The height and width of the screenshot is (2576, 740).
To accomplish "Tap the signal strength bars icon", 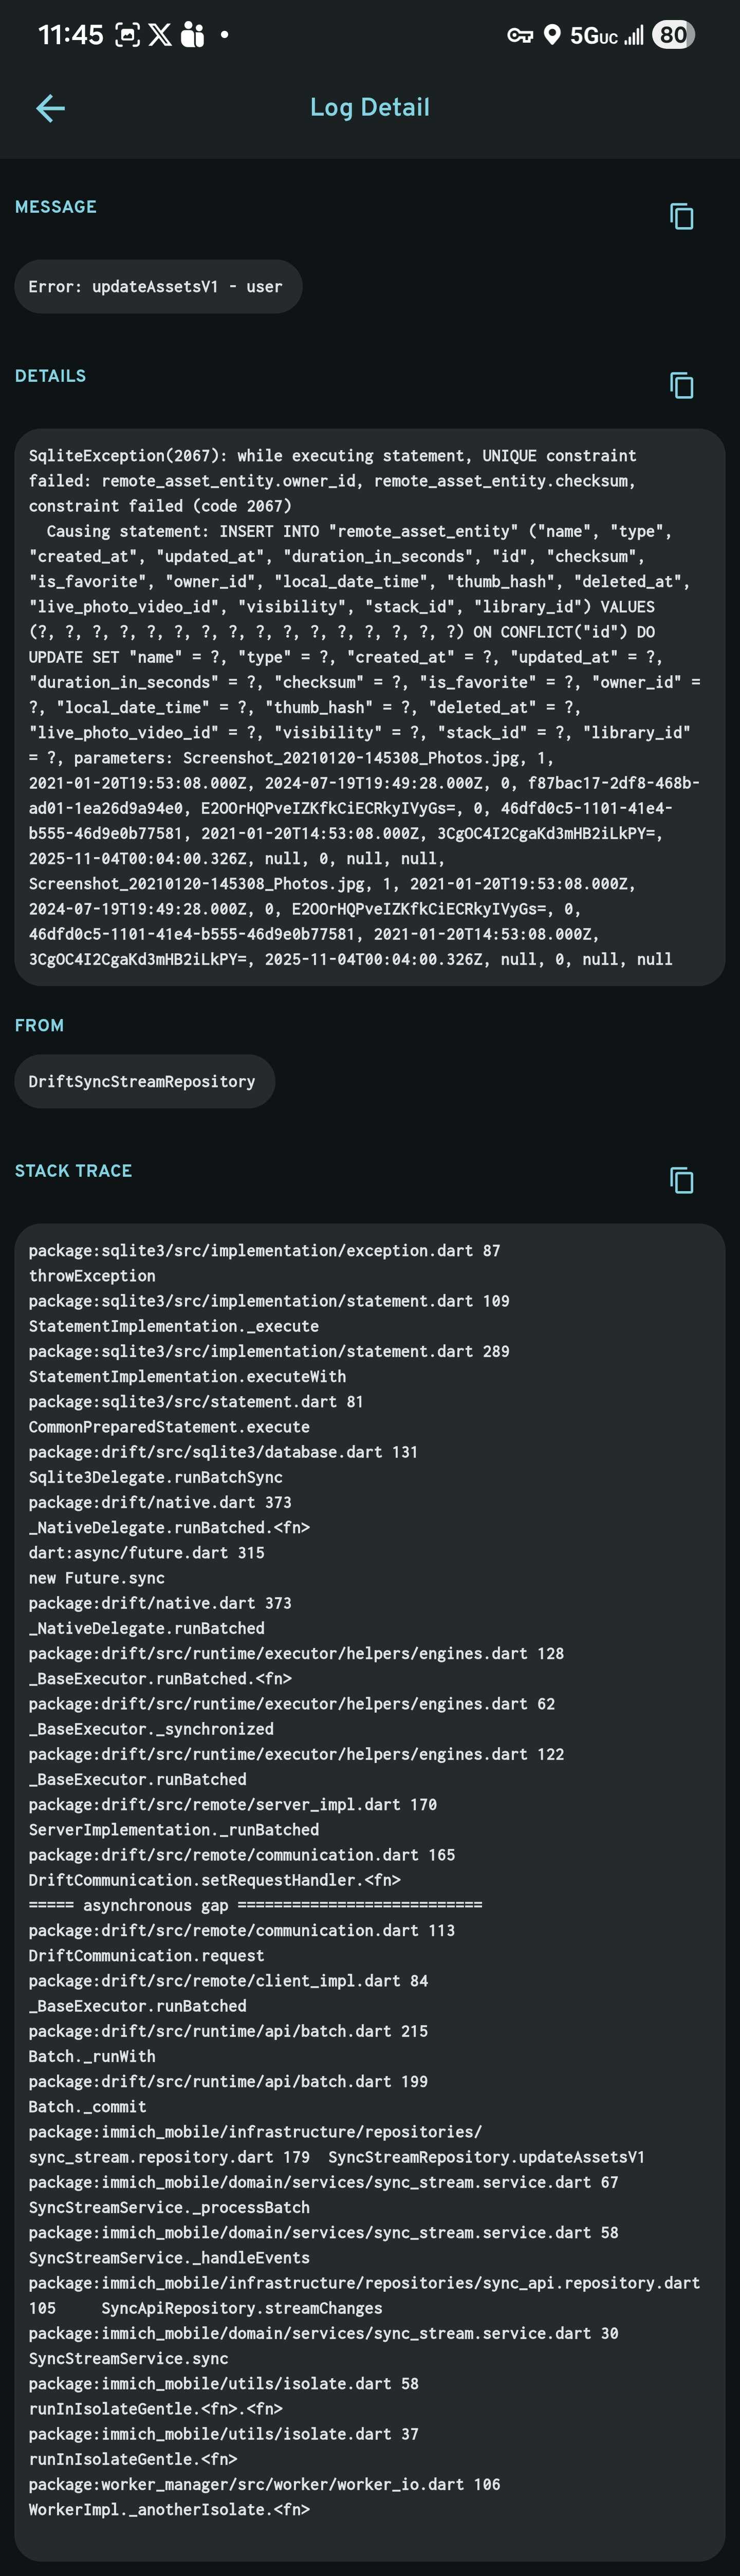I will click(x=634, y=36).
